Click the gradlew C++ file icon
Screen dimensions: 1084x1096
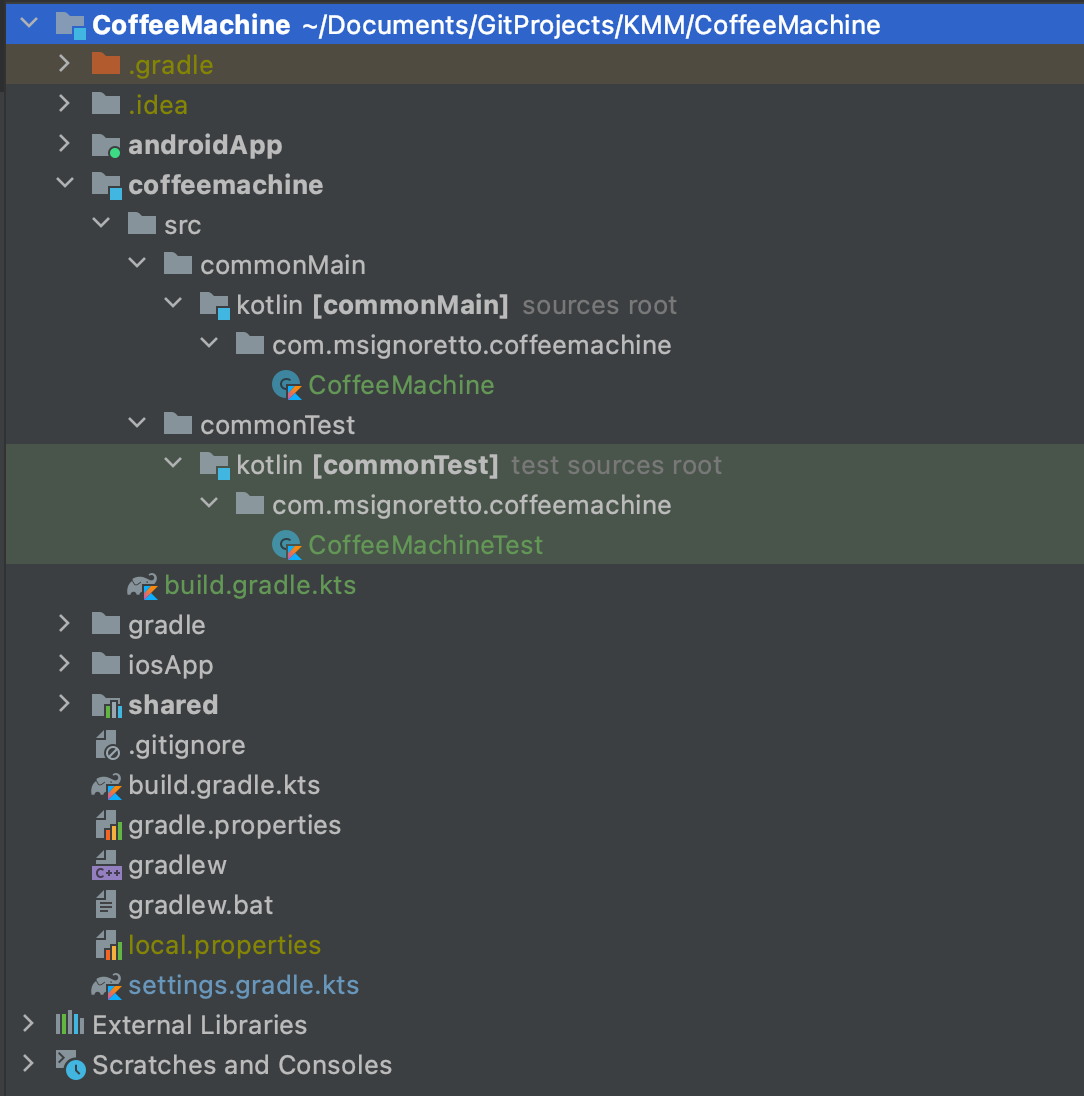[106, 866]
